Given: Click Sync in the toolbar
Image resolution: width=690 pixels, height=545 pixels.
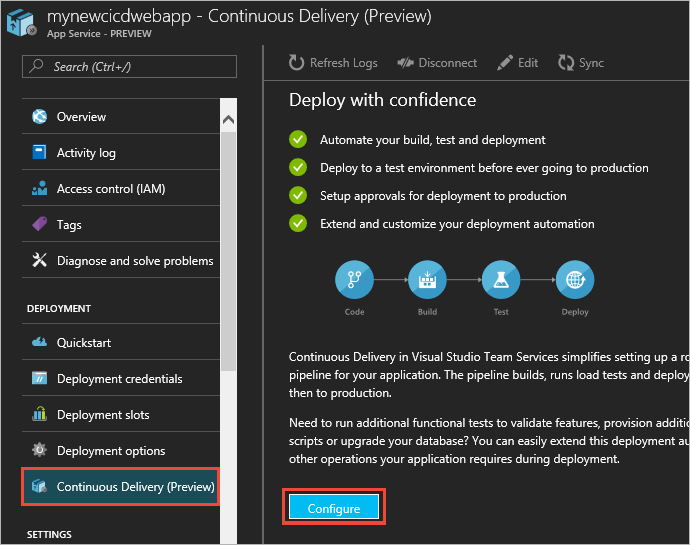Looking at the screenshot, I should (x=581, y=63).
